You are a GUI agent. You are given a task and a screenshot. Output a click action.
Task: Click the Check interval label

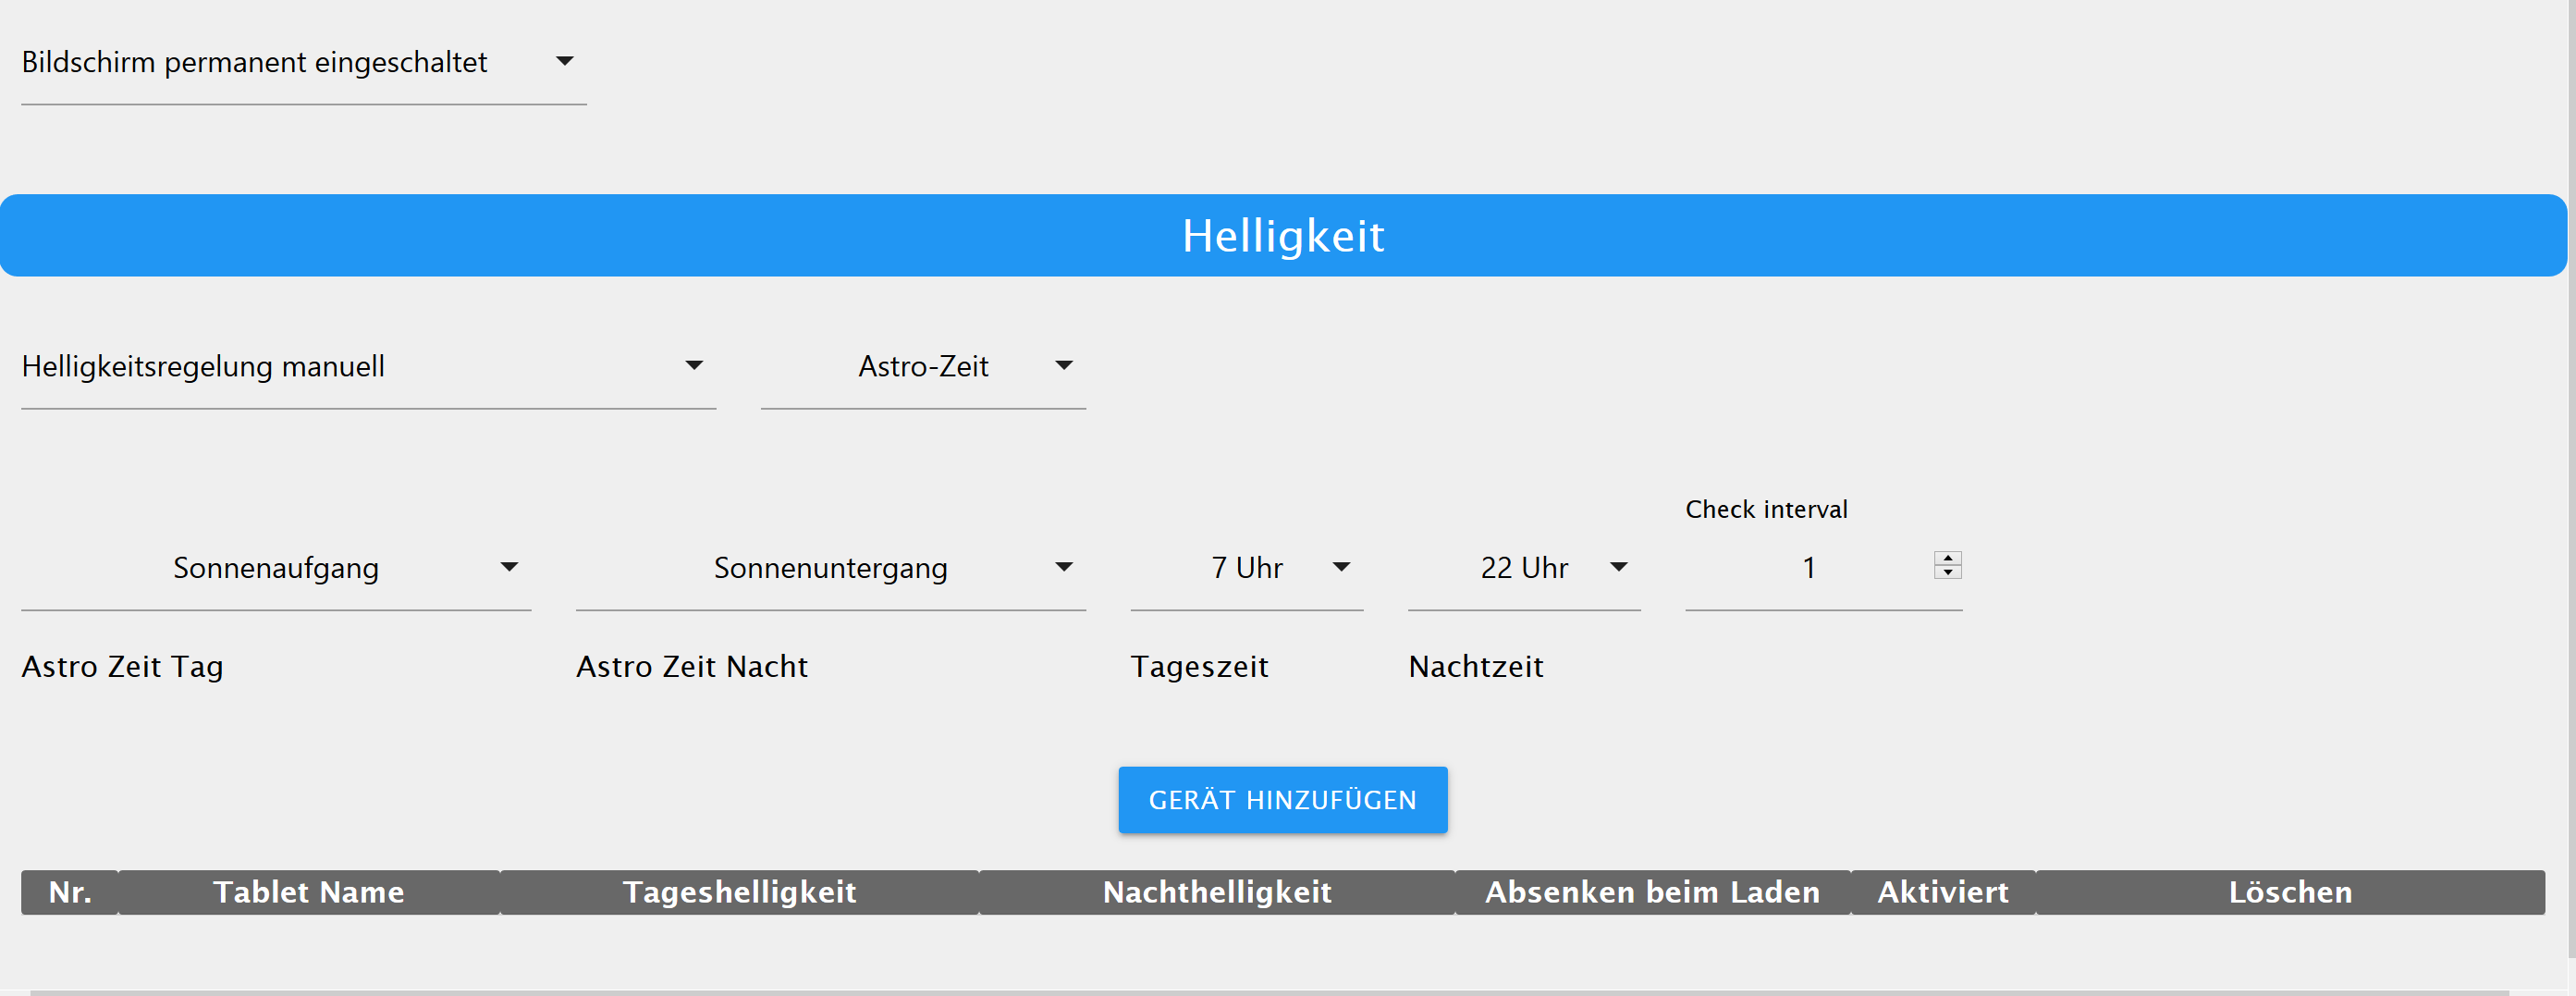[1766, 510]
